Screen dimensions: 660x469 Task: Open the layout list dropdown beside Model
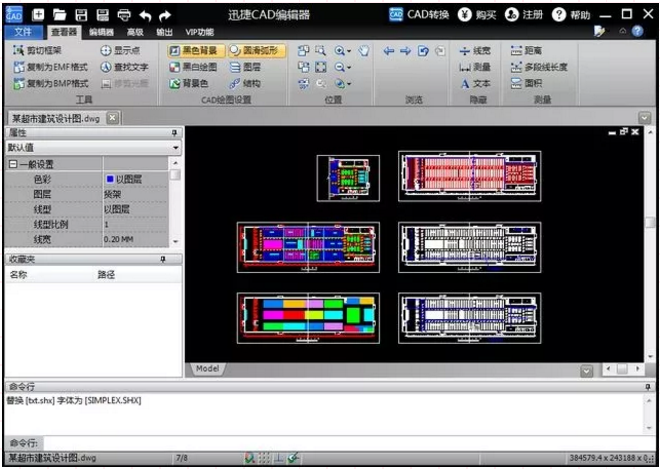click(586, 371)
